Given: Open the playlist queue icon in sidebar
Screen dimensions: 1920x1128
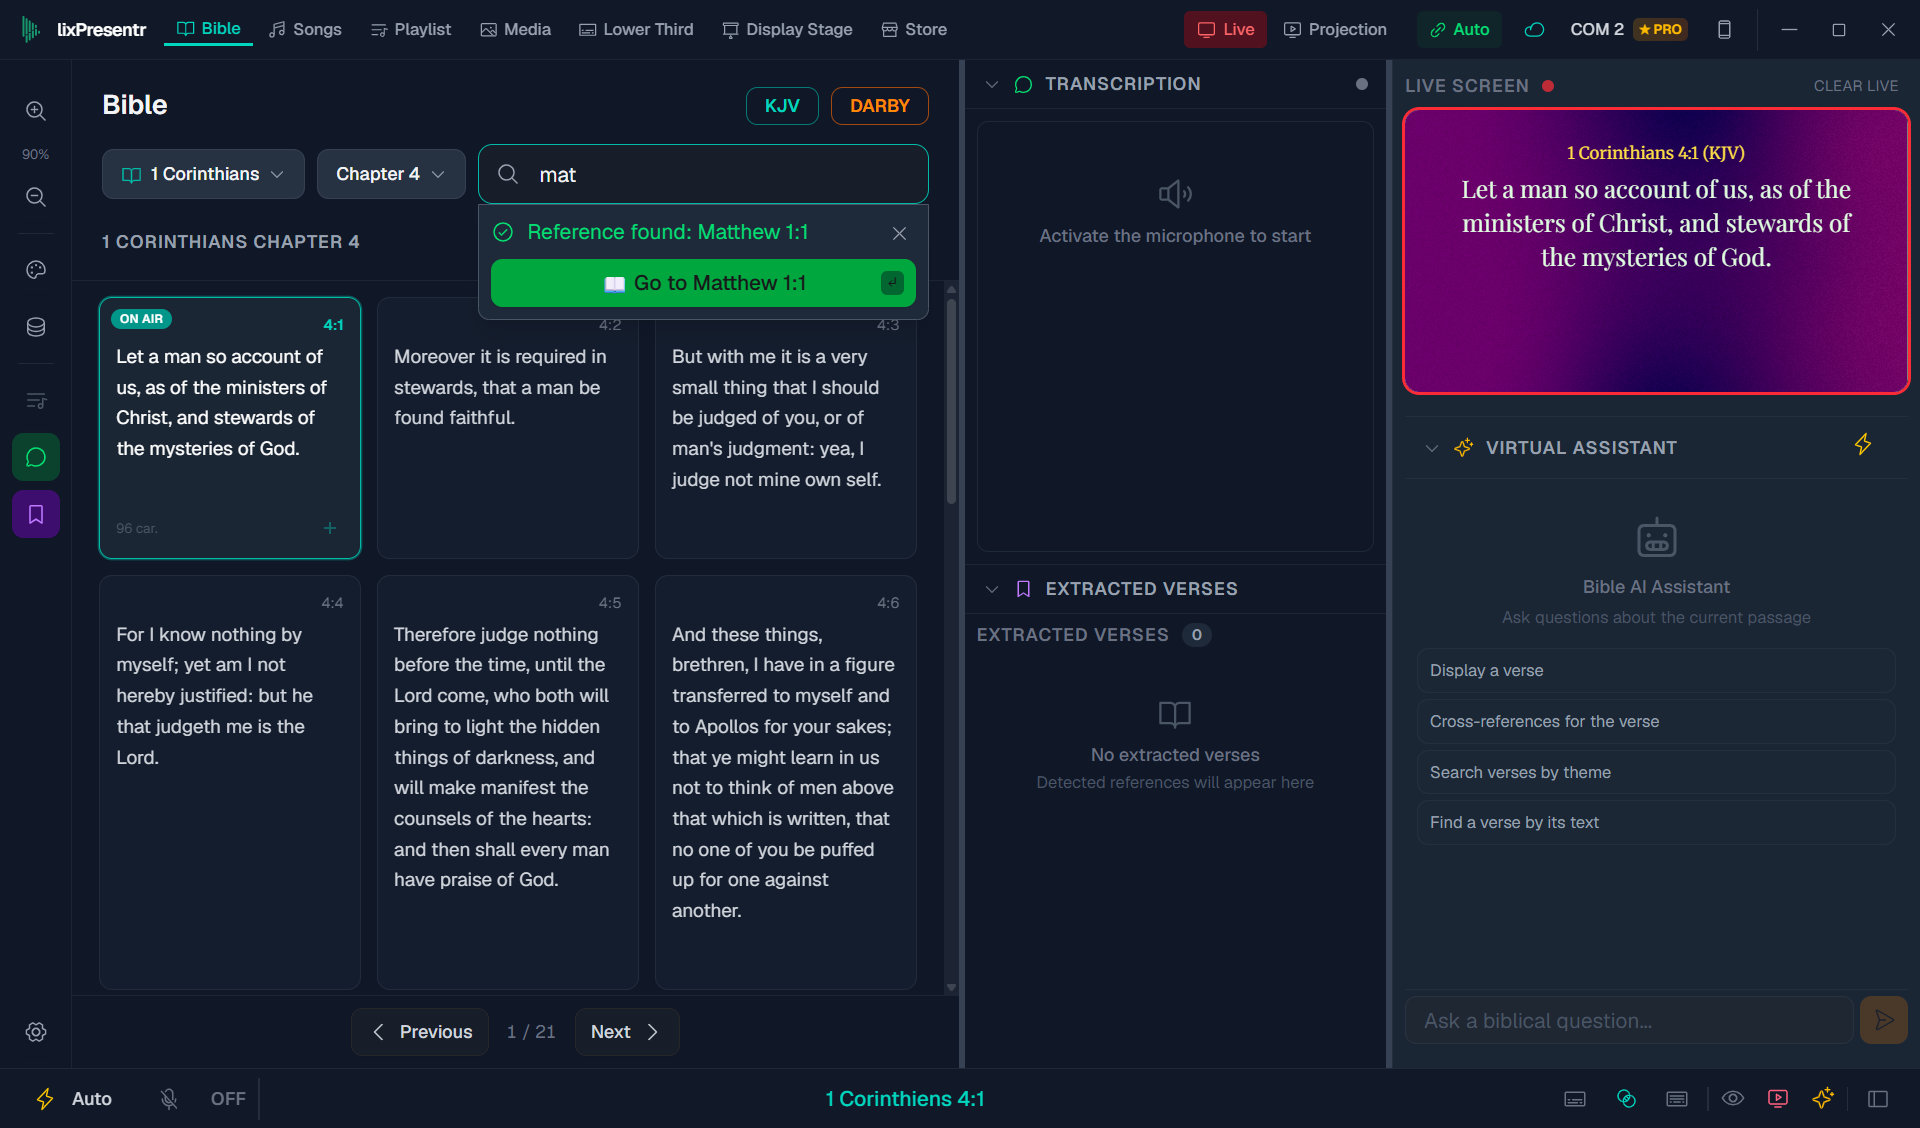Looking at the screenshot, I should (36, 401).
